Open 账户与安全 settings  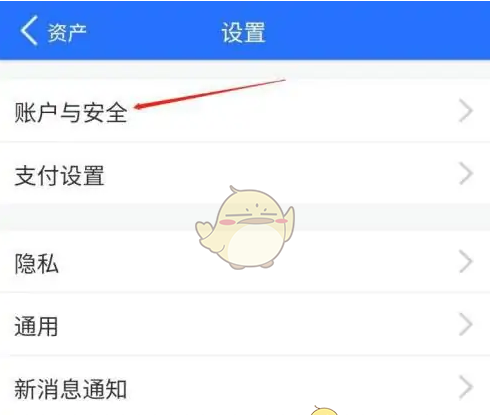tap(245, 111)
